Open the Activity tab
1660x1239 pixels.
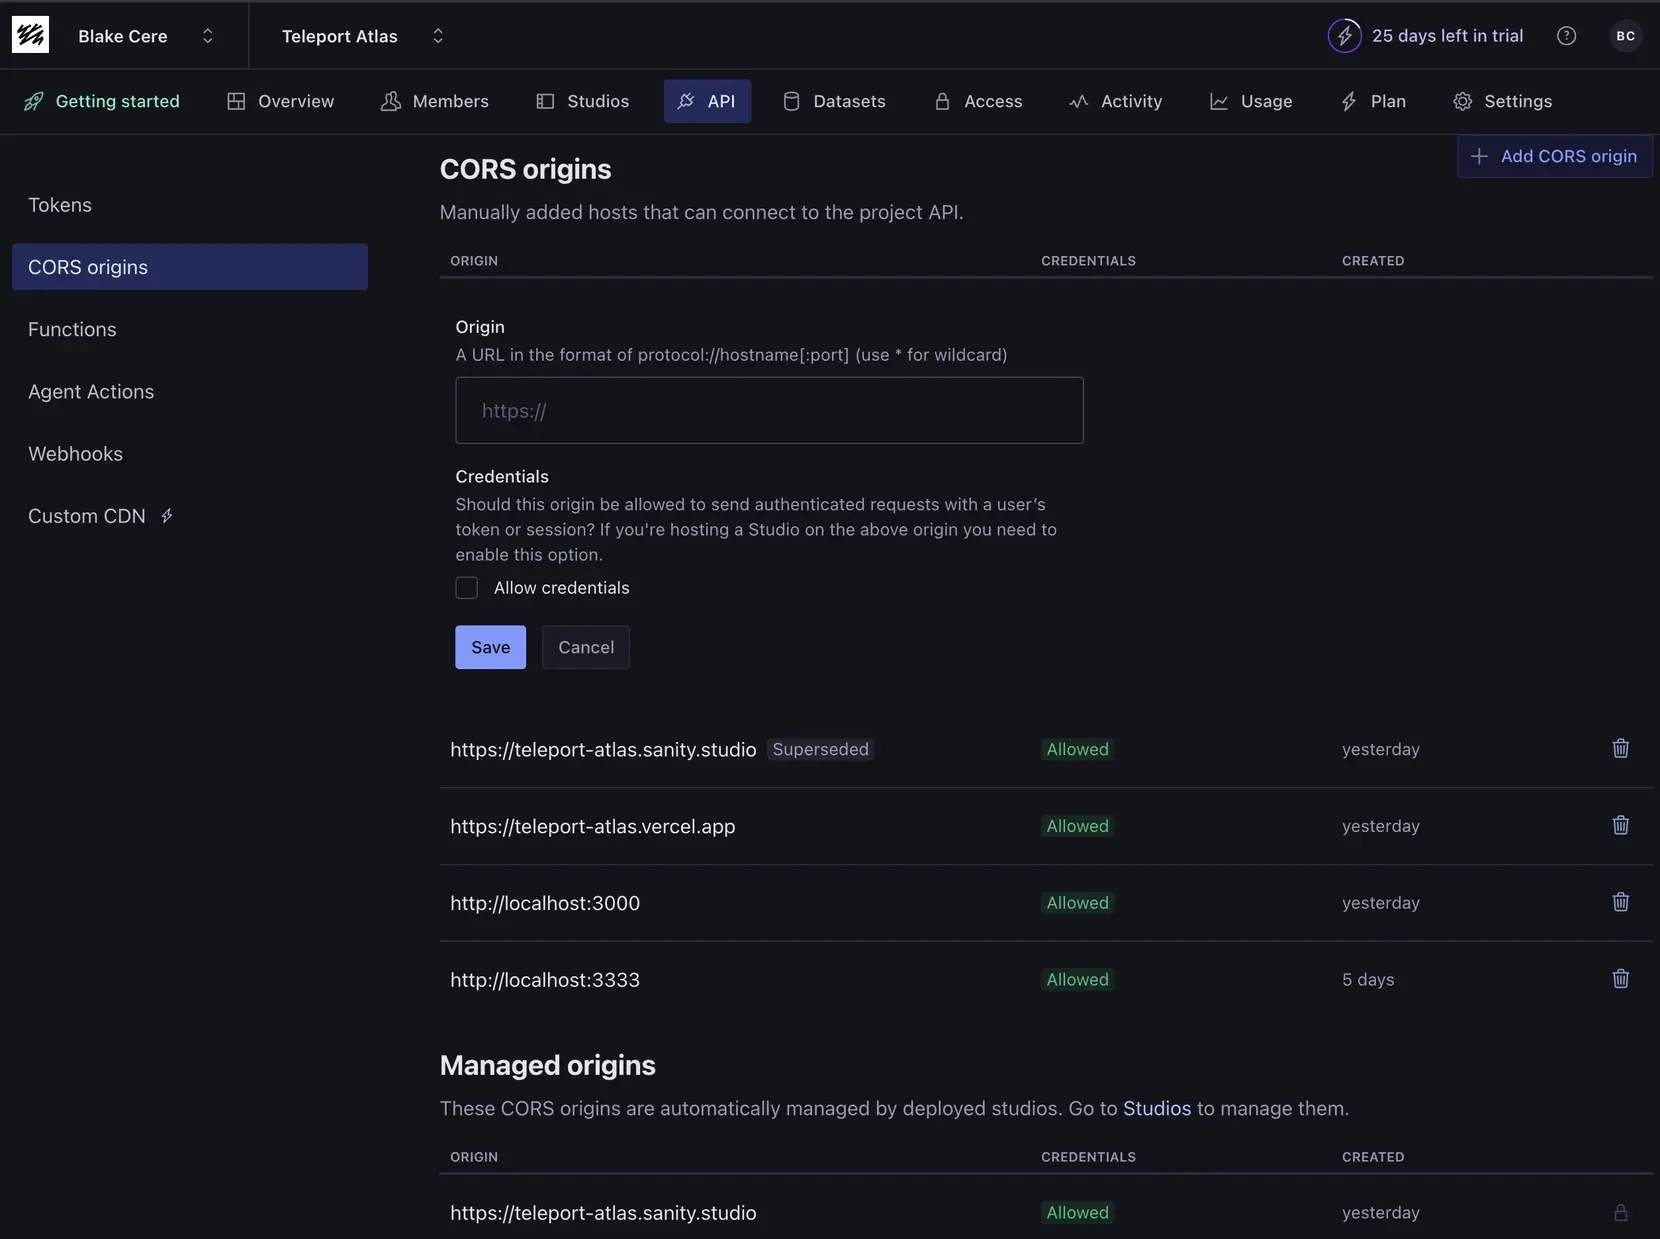1115,101
